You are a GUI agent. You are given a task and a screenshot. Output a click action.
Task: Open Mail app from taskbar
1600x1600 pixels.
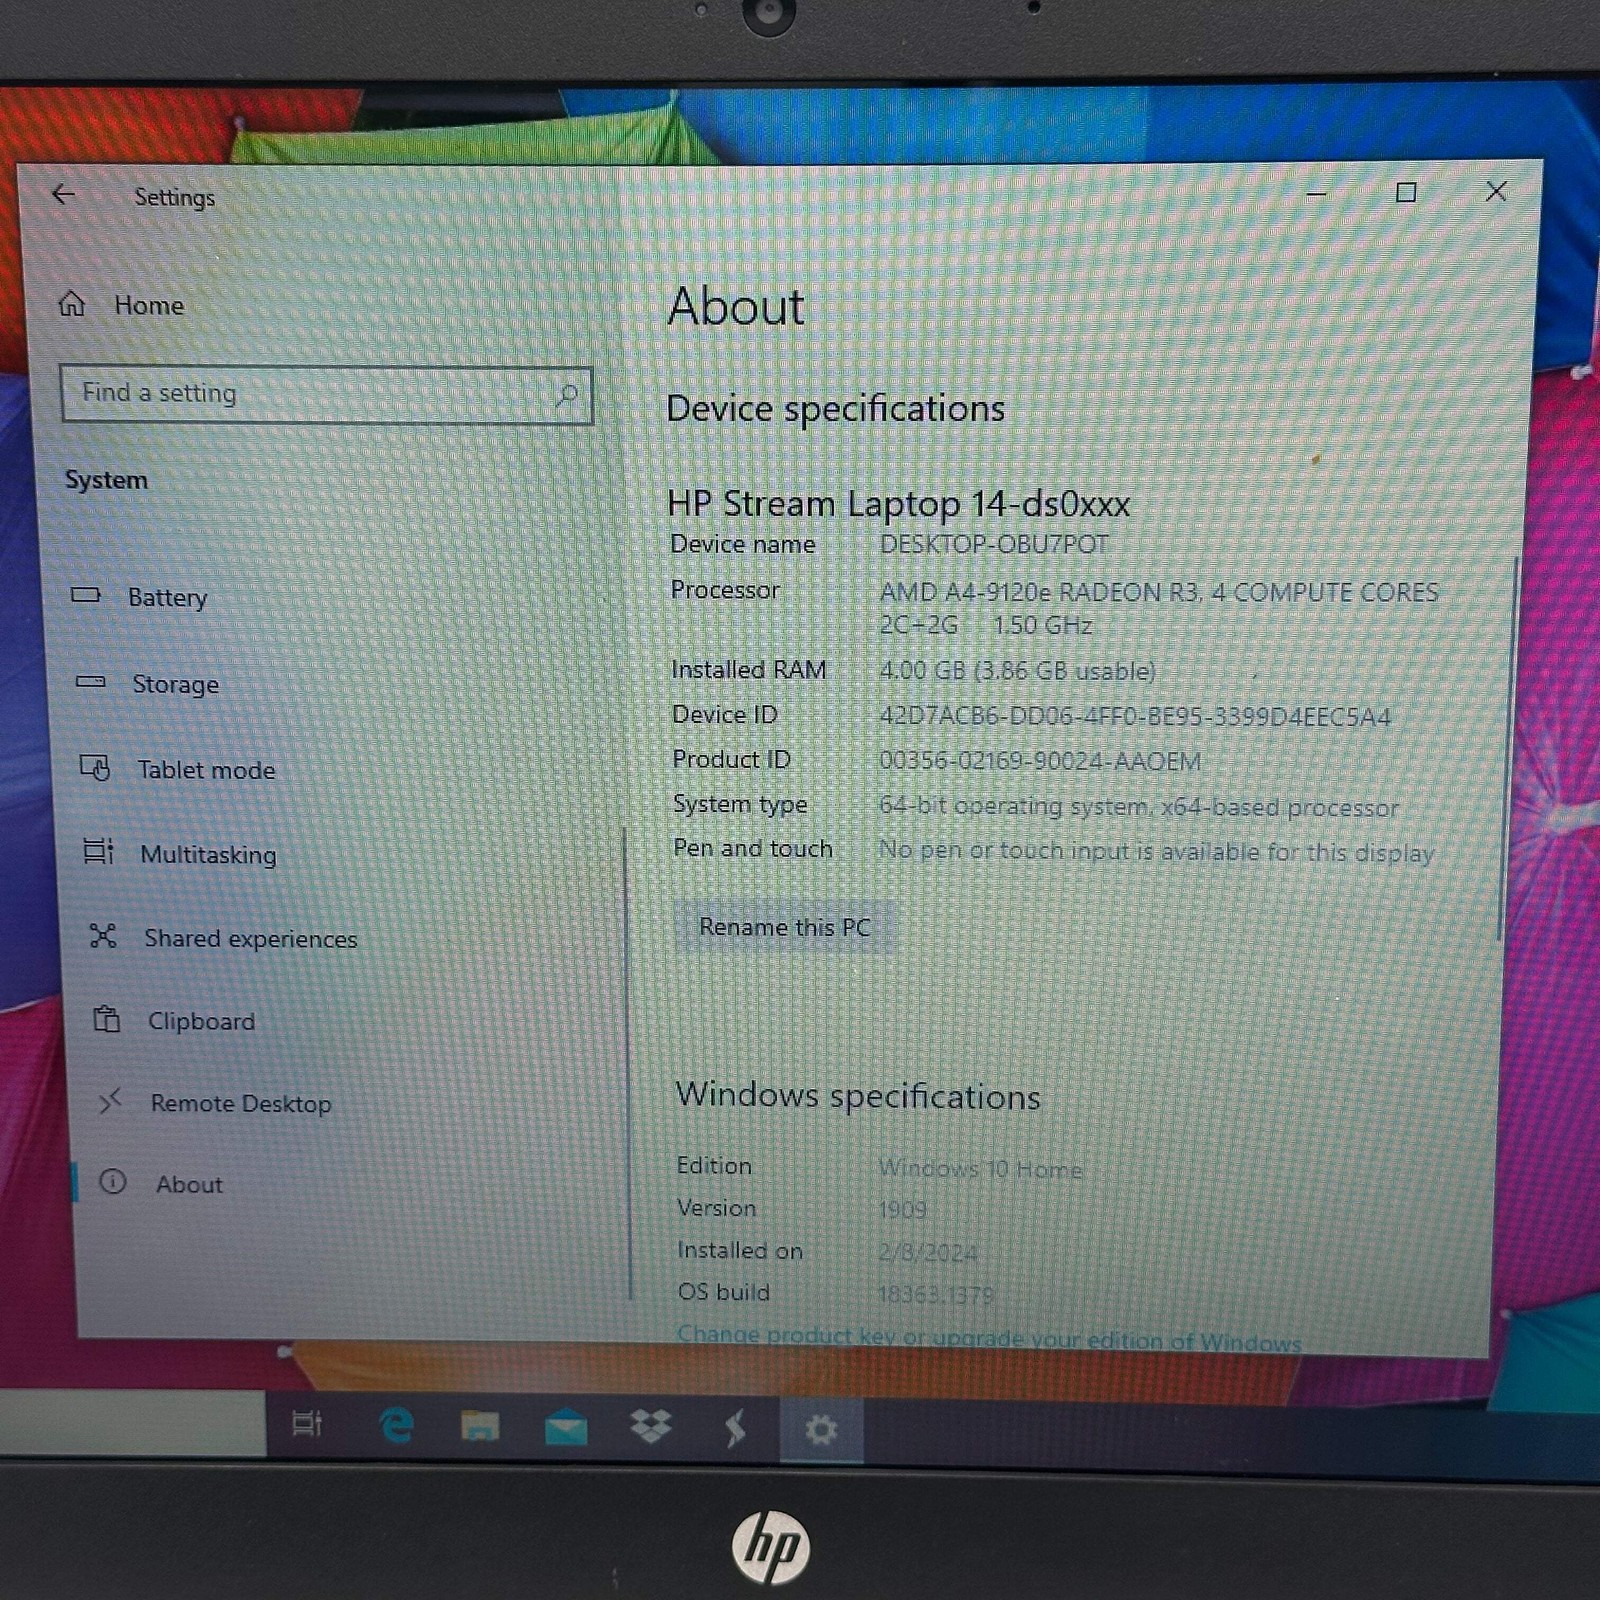click(566, 1427)
